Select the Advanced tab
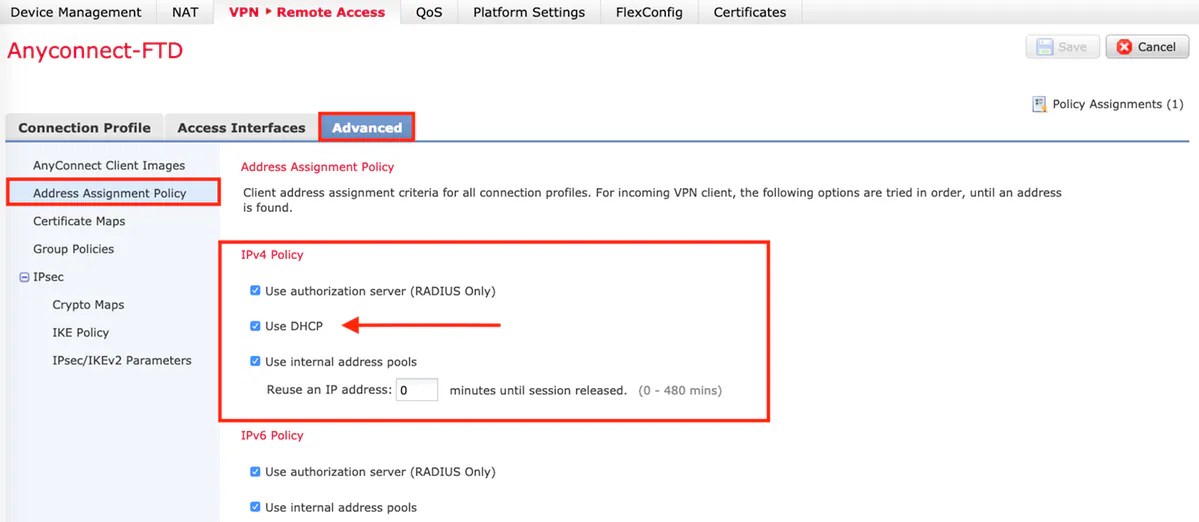Screen dimensions: 1199x522 coord(367,128)
